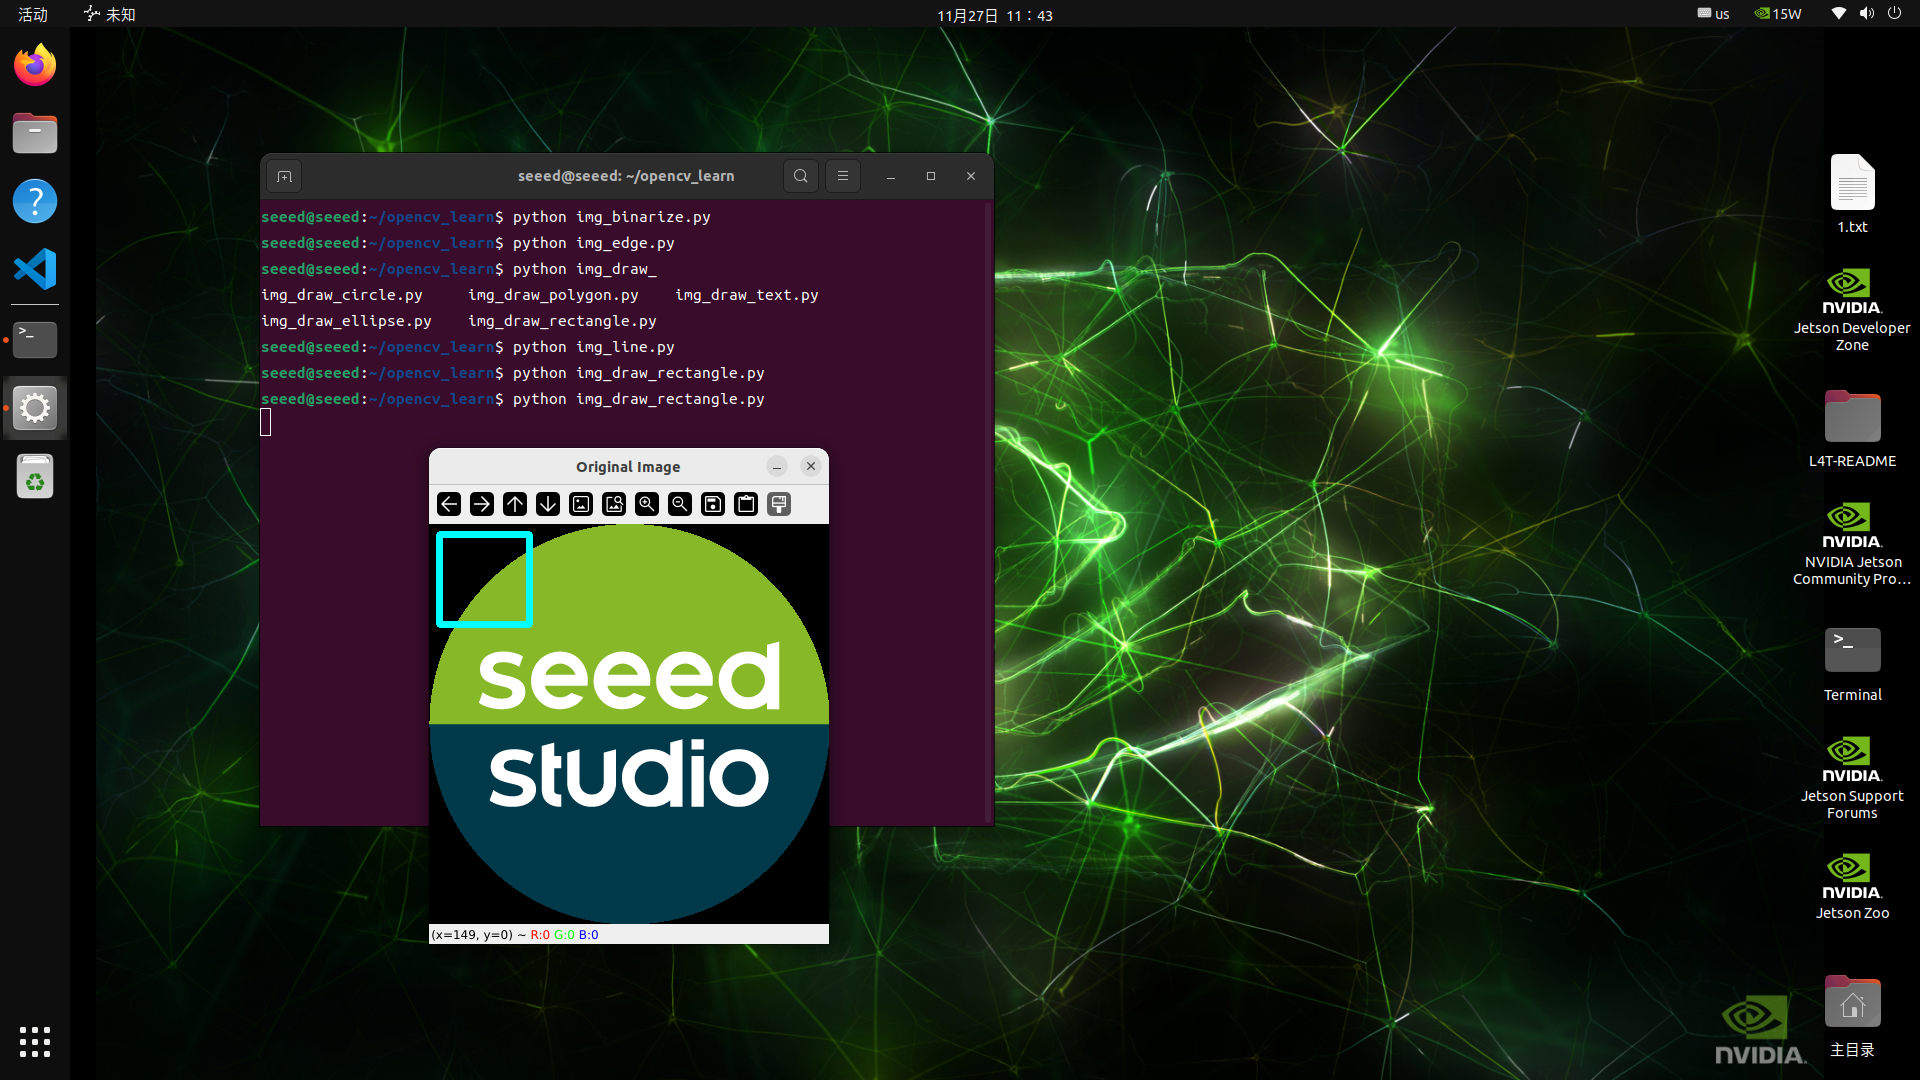1920x1080 pixels.
Task: Select the L4T-README desktop folder
Action: click(1852, 429)
